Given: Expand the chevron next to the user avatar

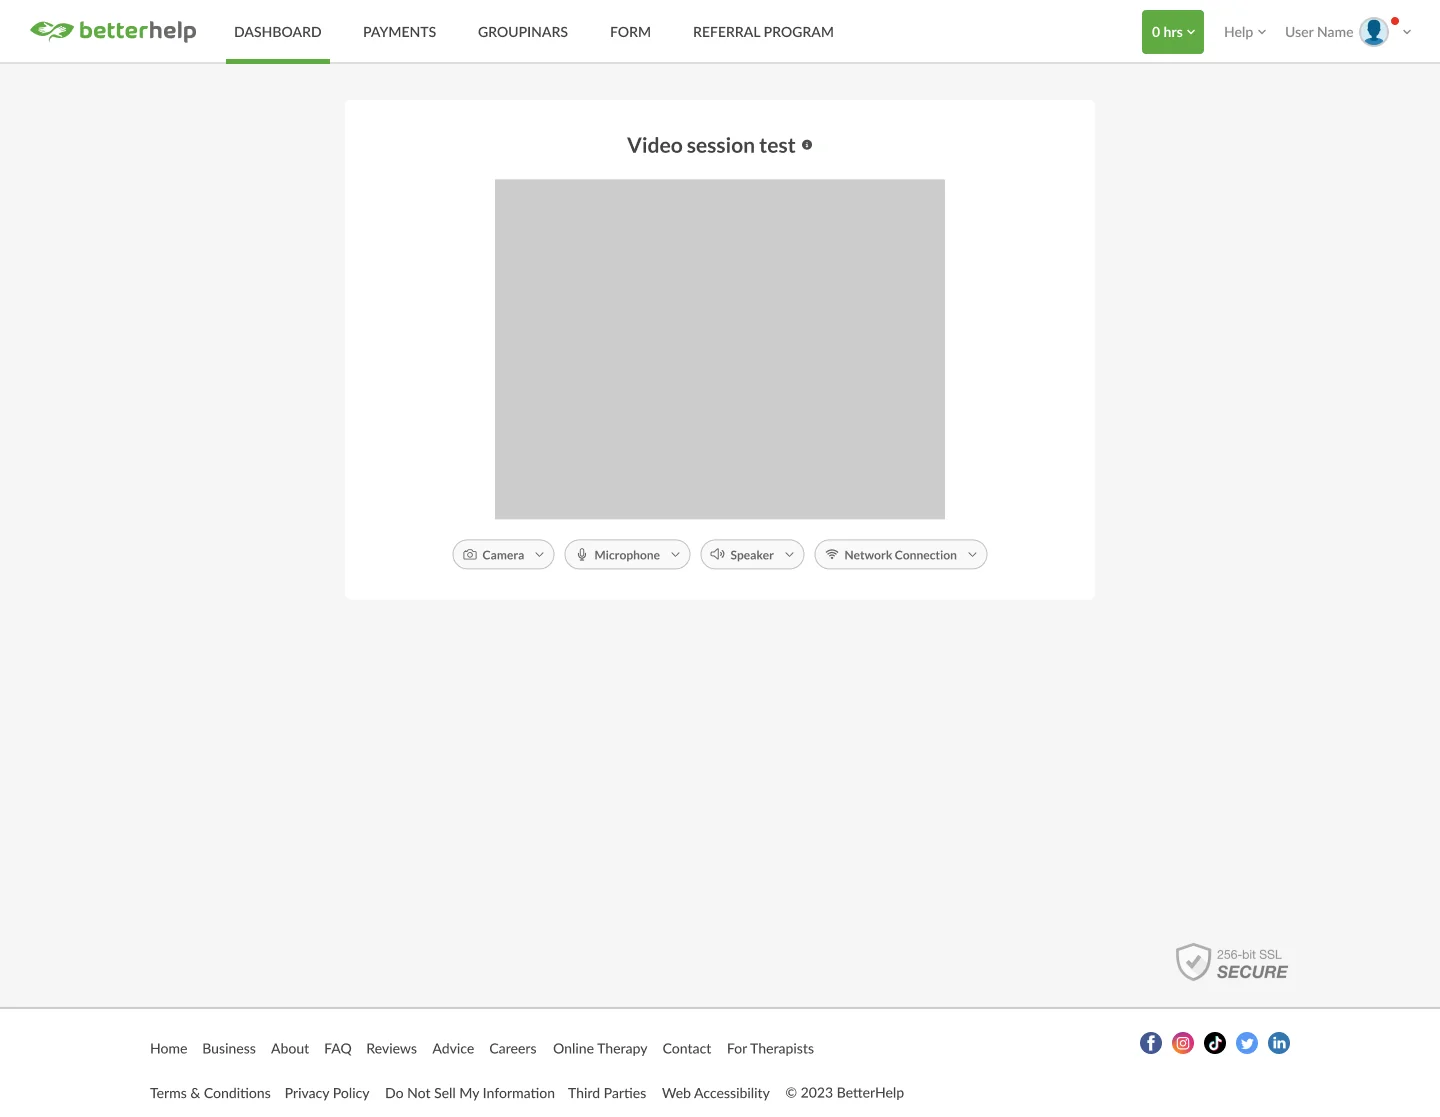Looking at the screenshot, I should click(x=1407, y=32).
